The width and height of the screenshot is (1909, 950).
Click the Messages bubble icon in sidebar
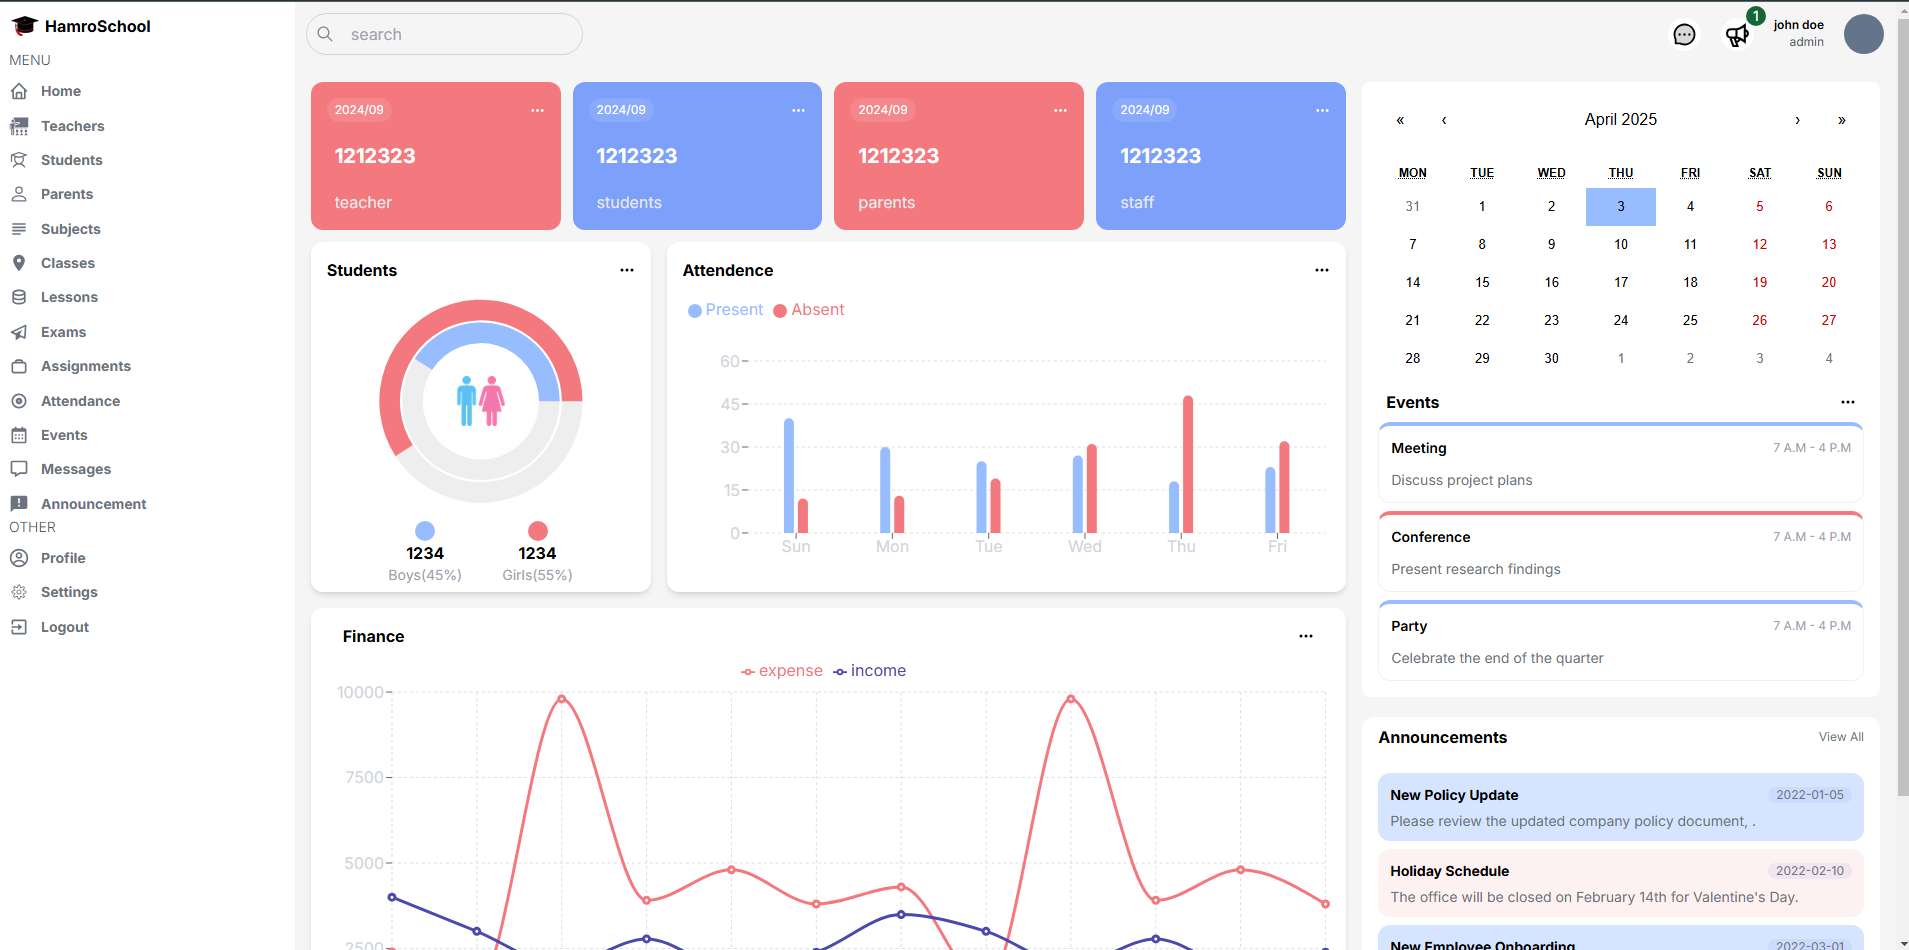coord(19,469)
